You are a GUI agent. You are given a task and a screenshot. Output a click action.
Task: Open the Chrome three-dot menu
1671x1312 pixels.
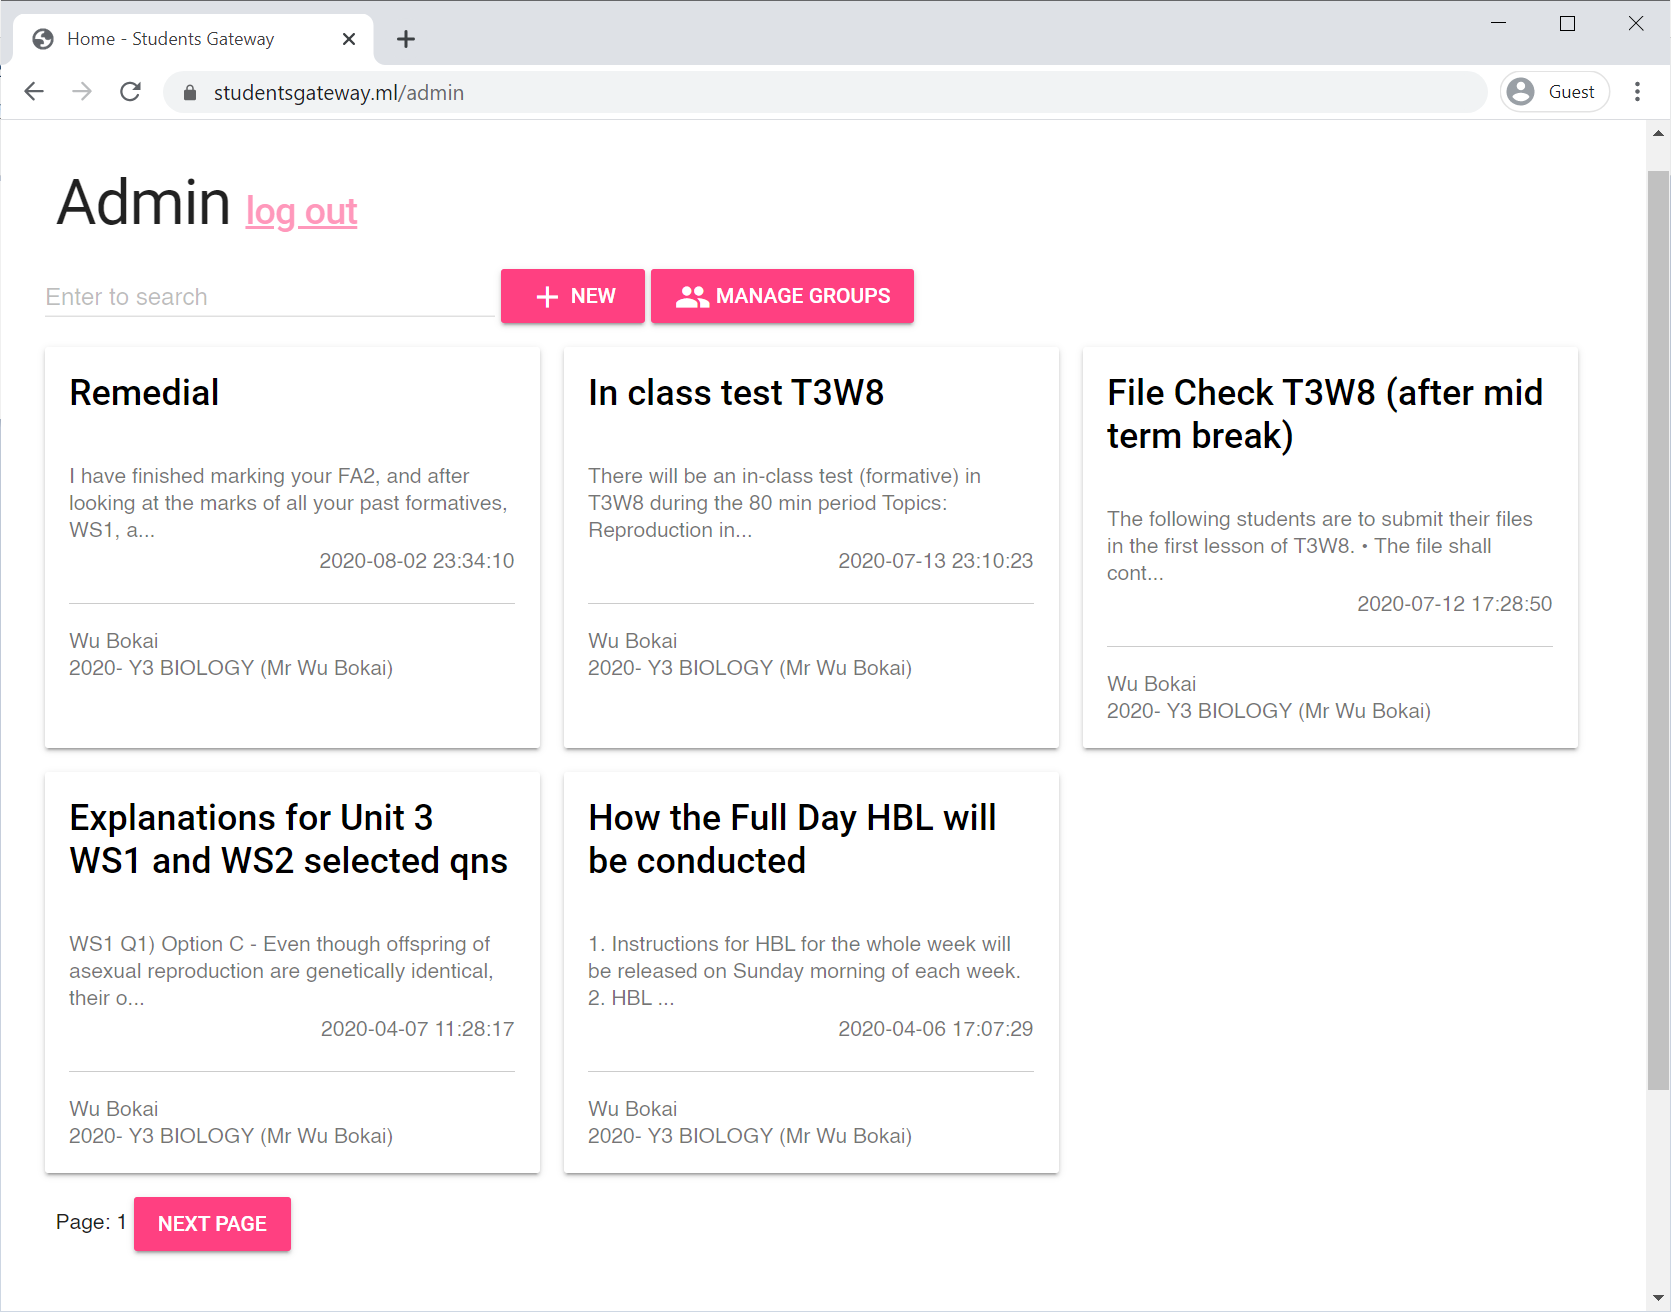1637,92
